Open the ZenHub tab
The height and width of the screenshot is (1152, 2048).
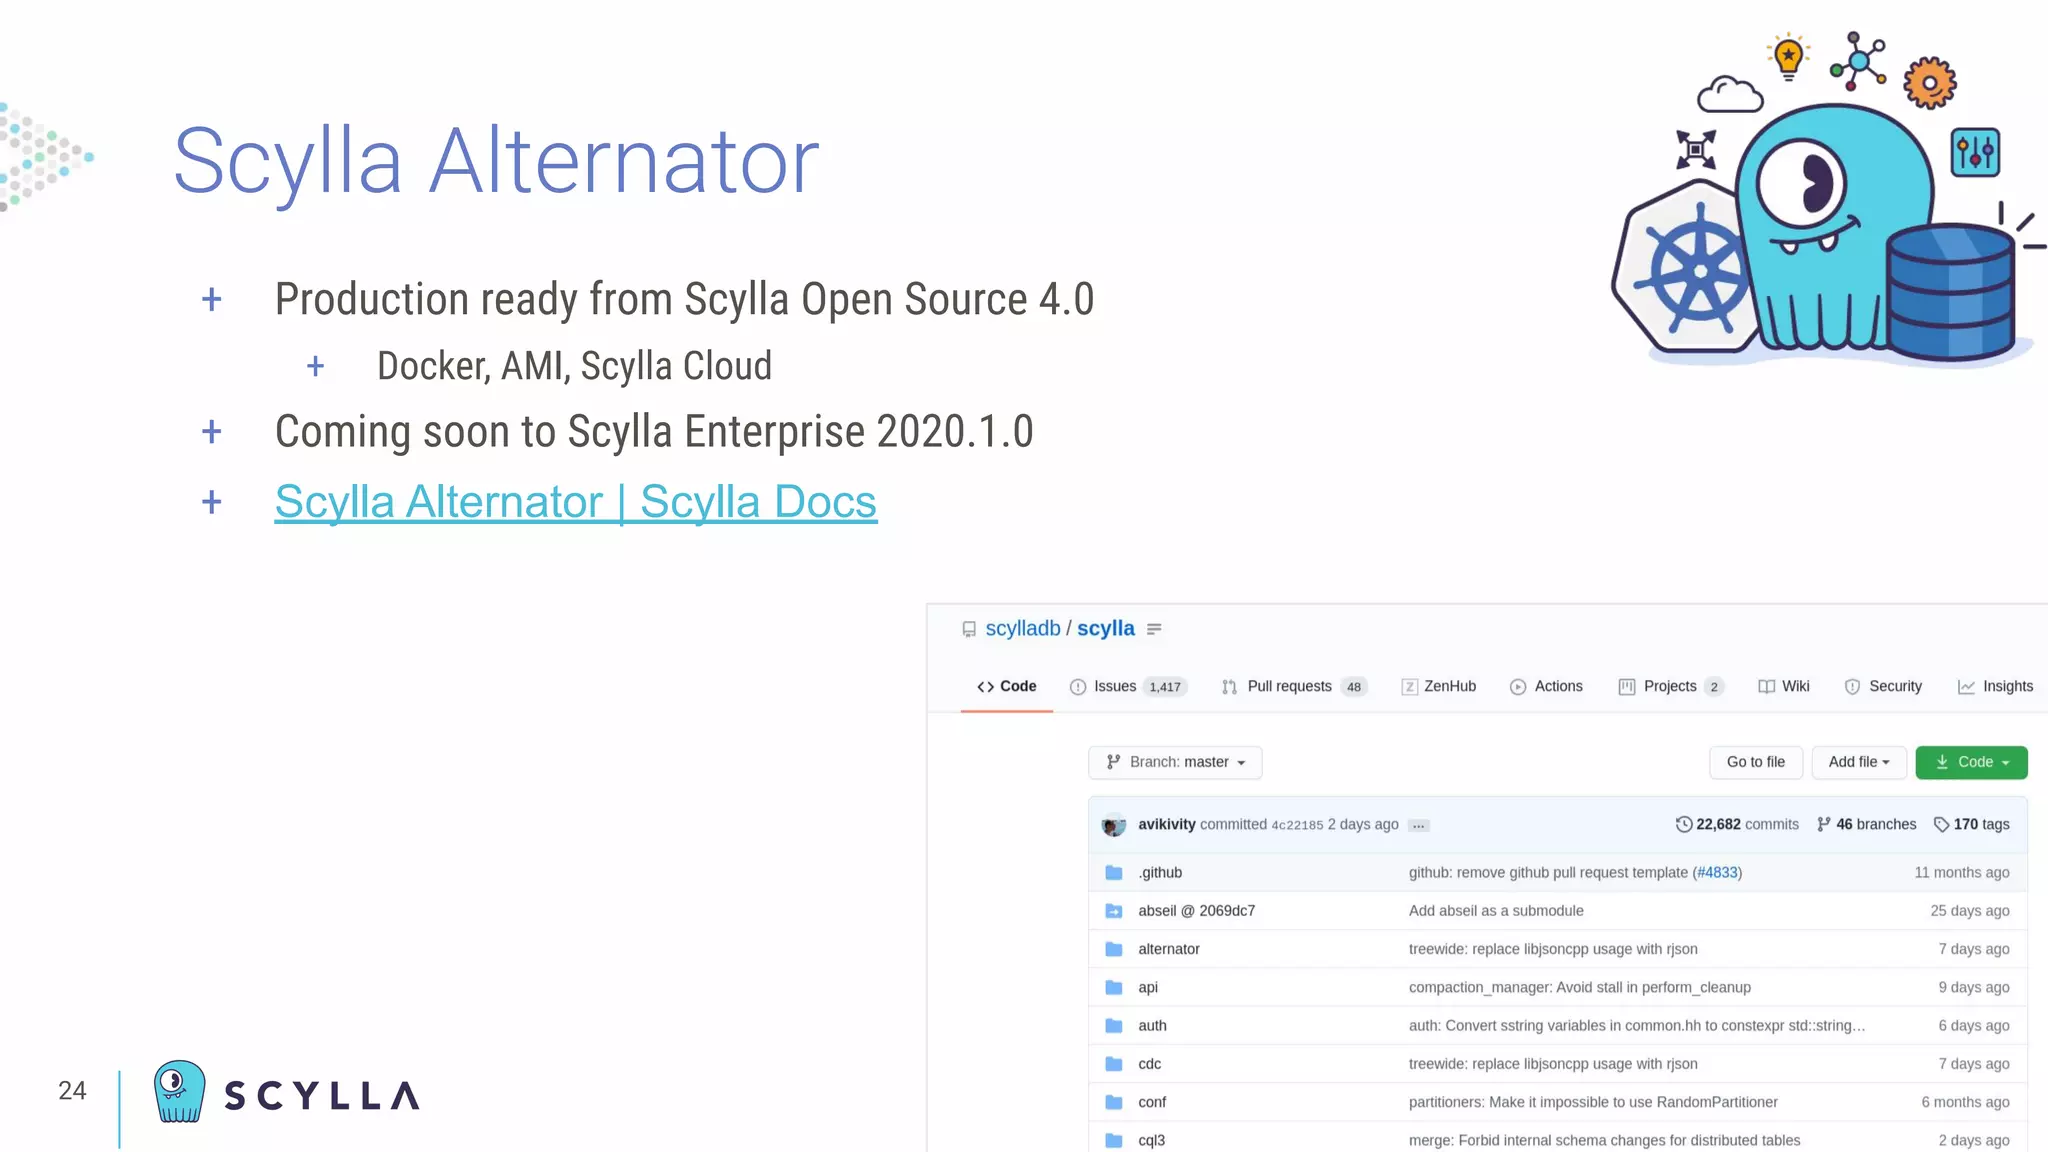point(1438,686)
